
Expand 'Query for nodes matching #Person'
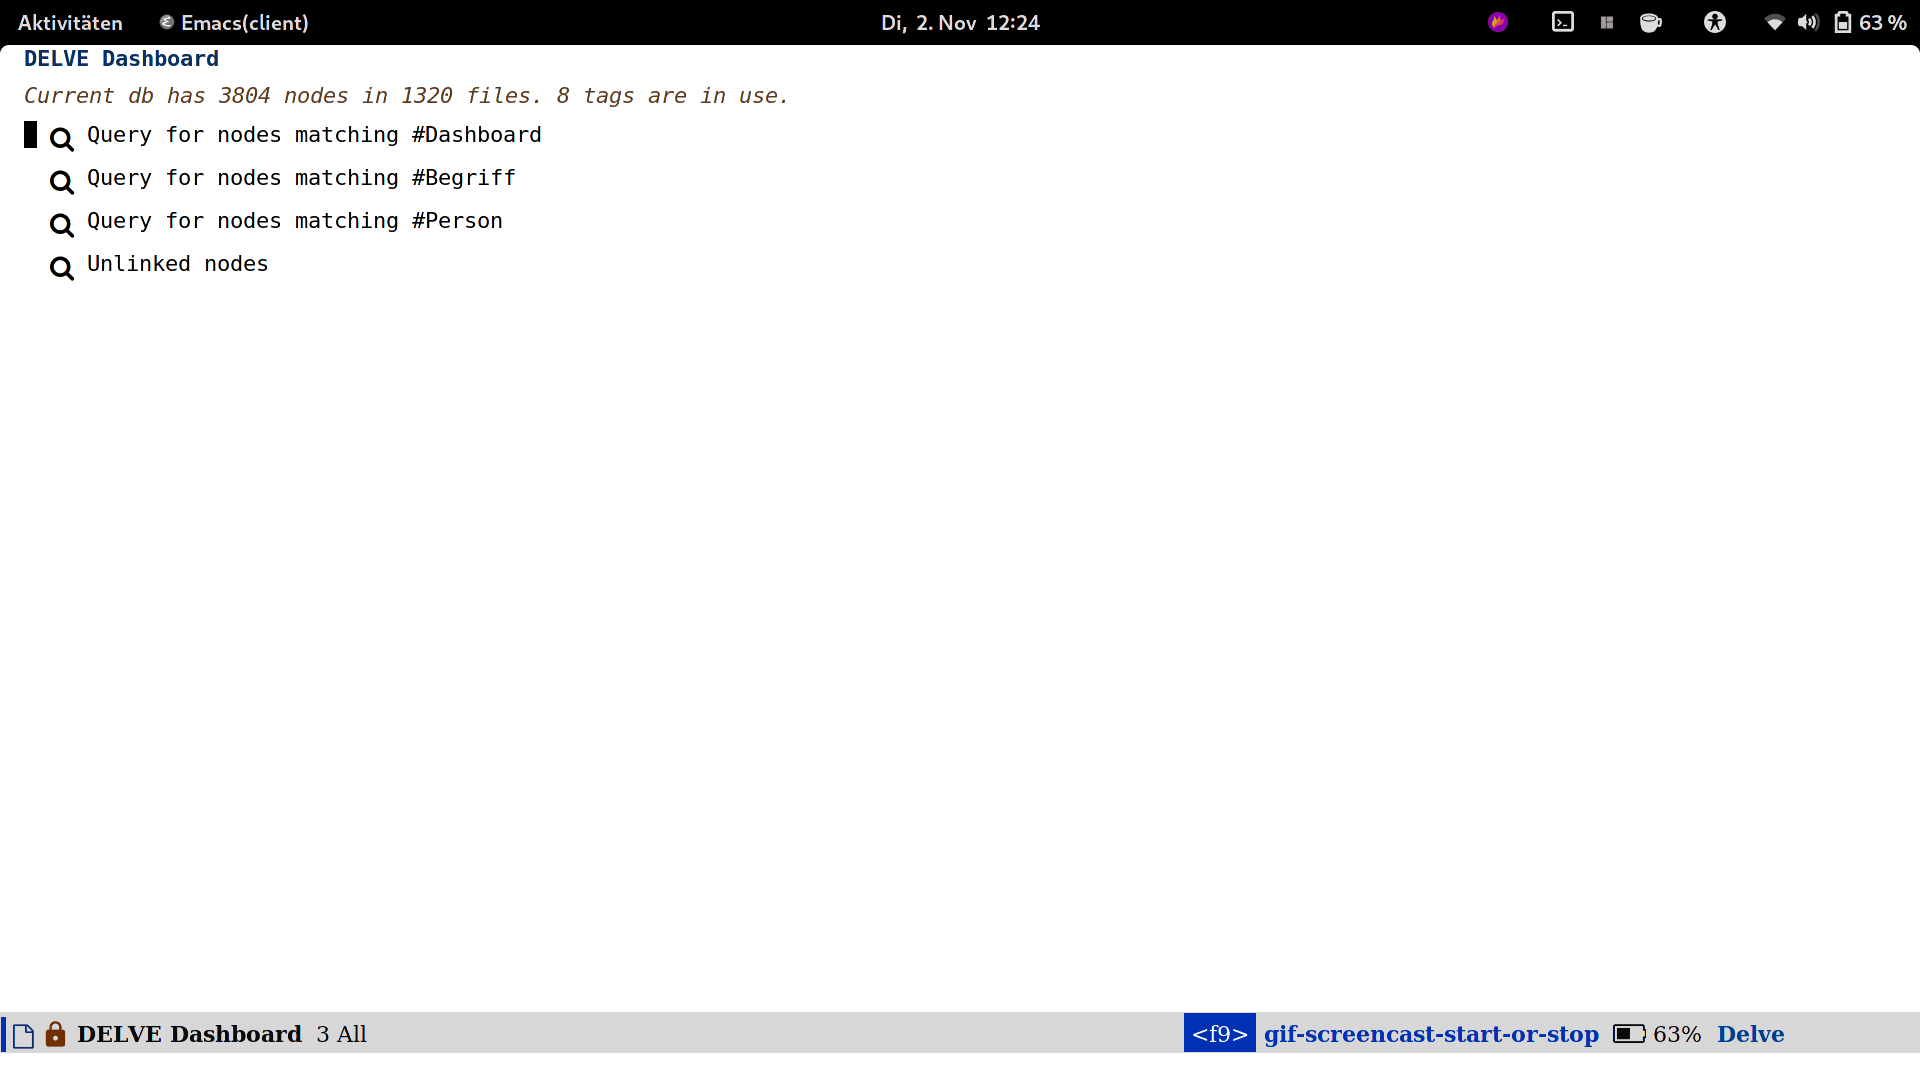294,221
